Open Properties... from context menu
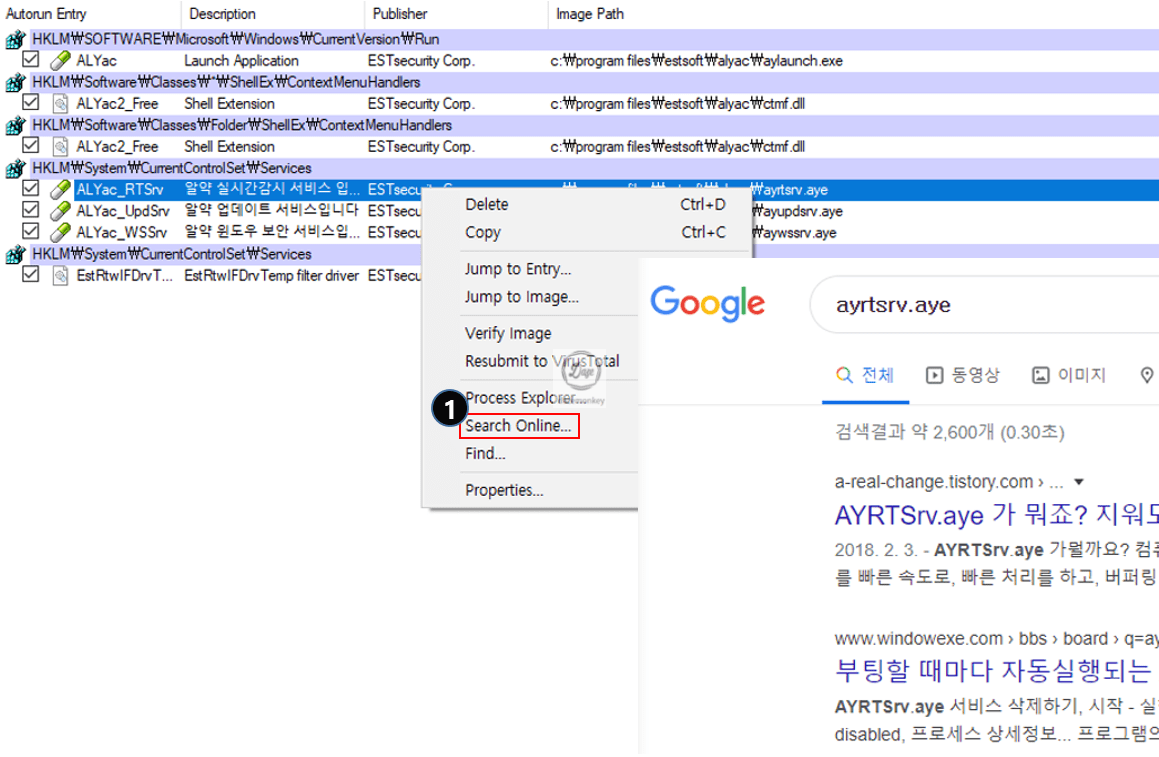The height and width of the screenshot is (757, 1159). coord(504,490)
